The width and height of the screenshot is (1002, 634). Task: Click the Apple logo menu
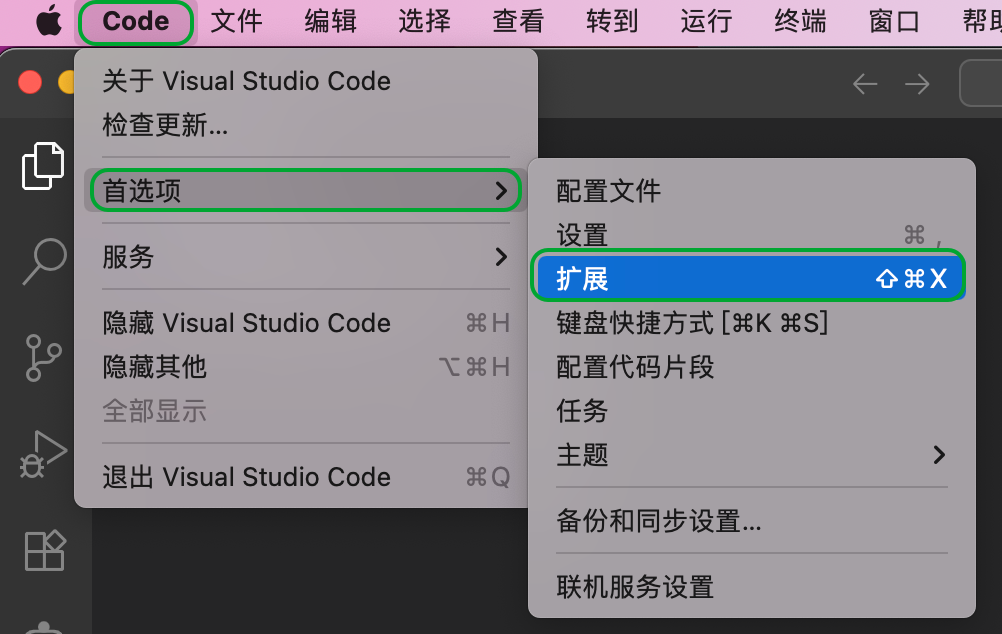pos(49,21)
